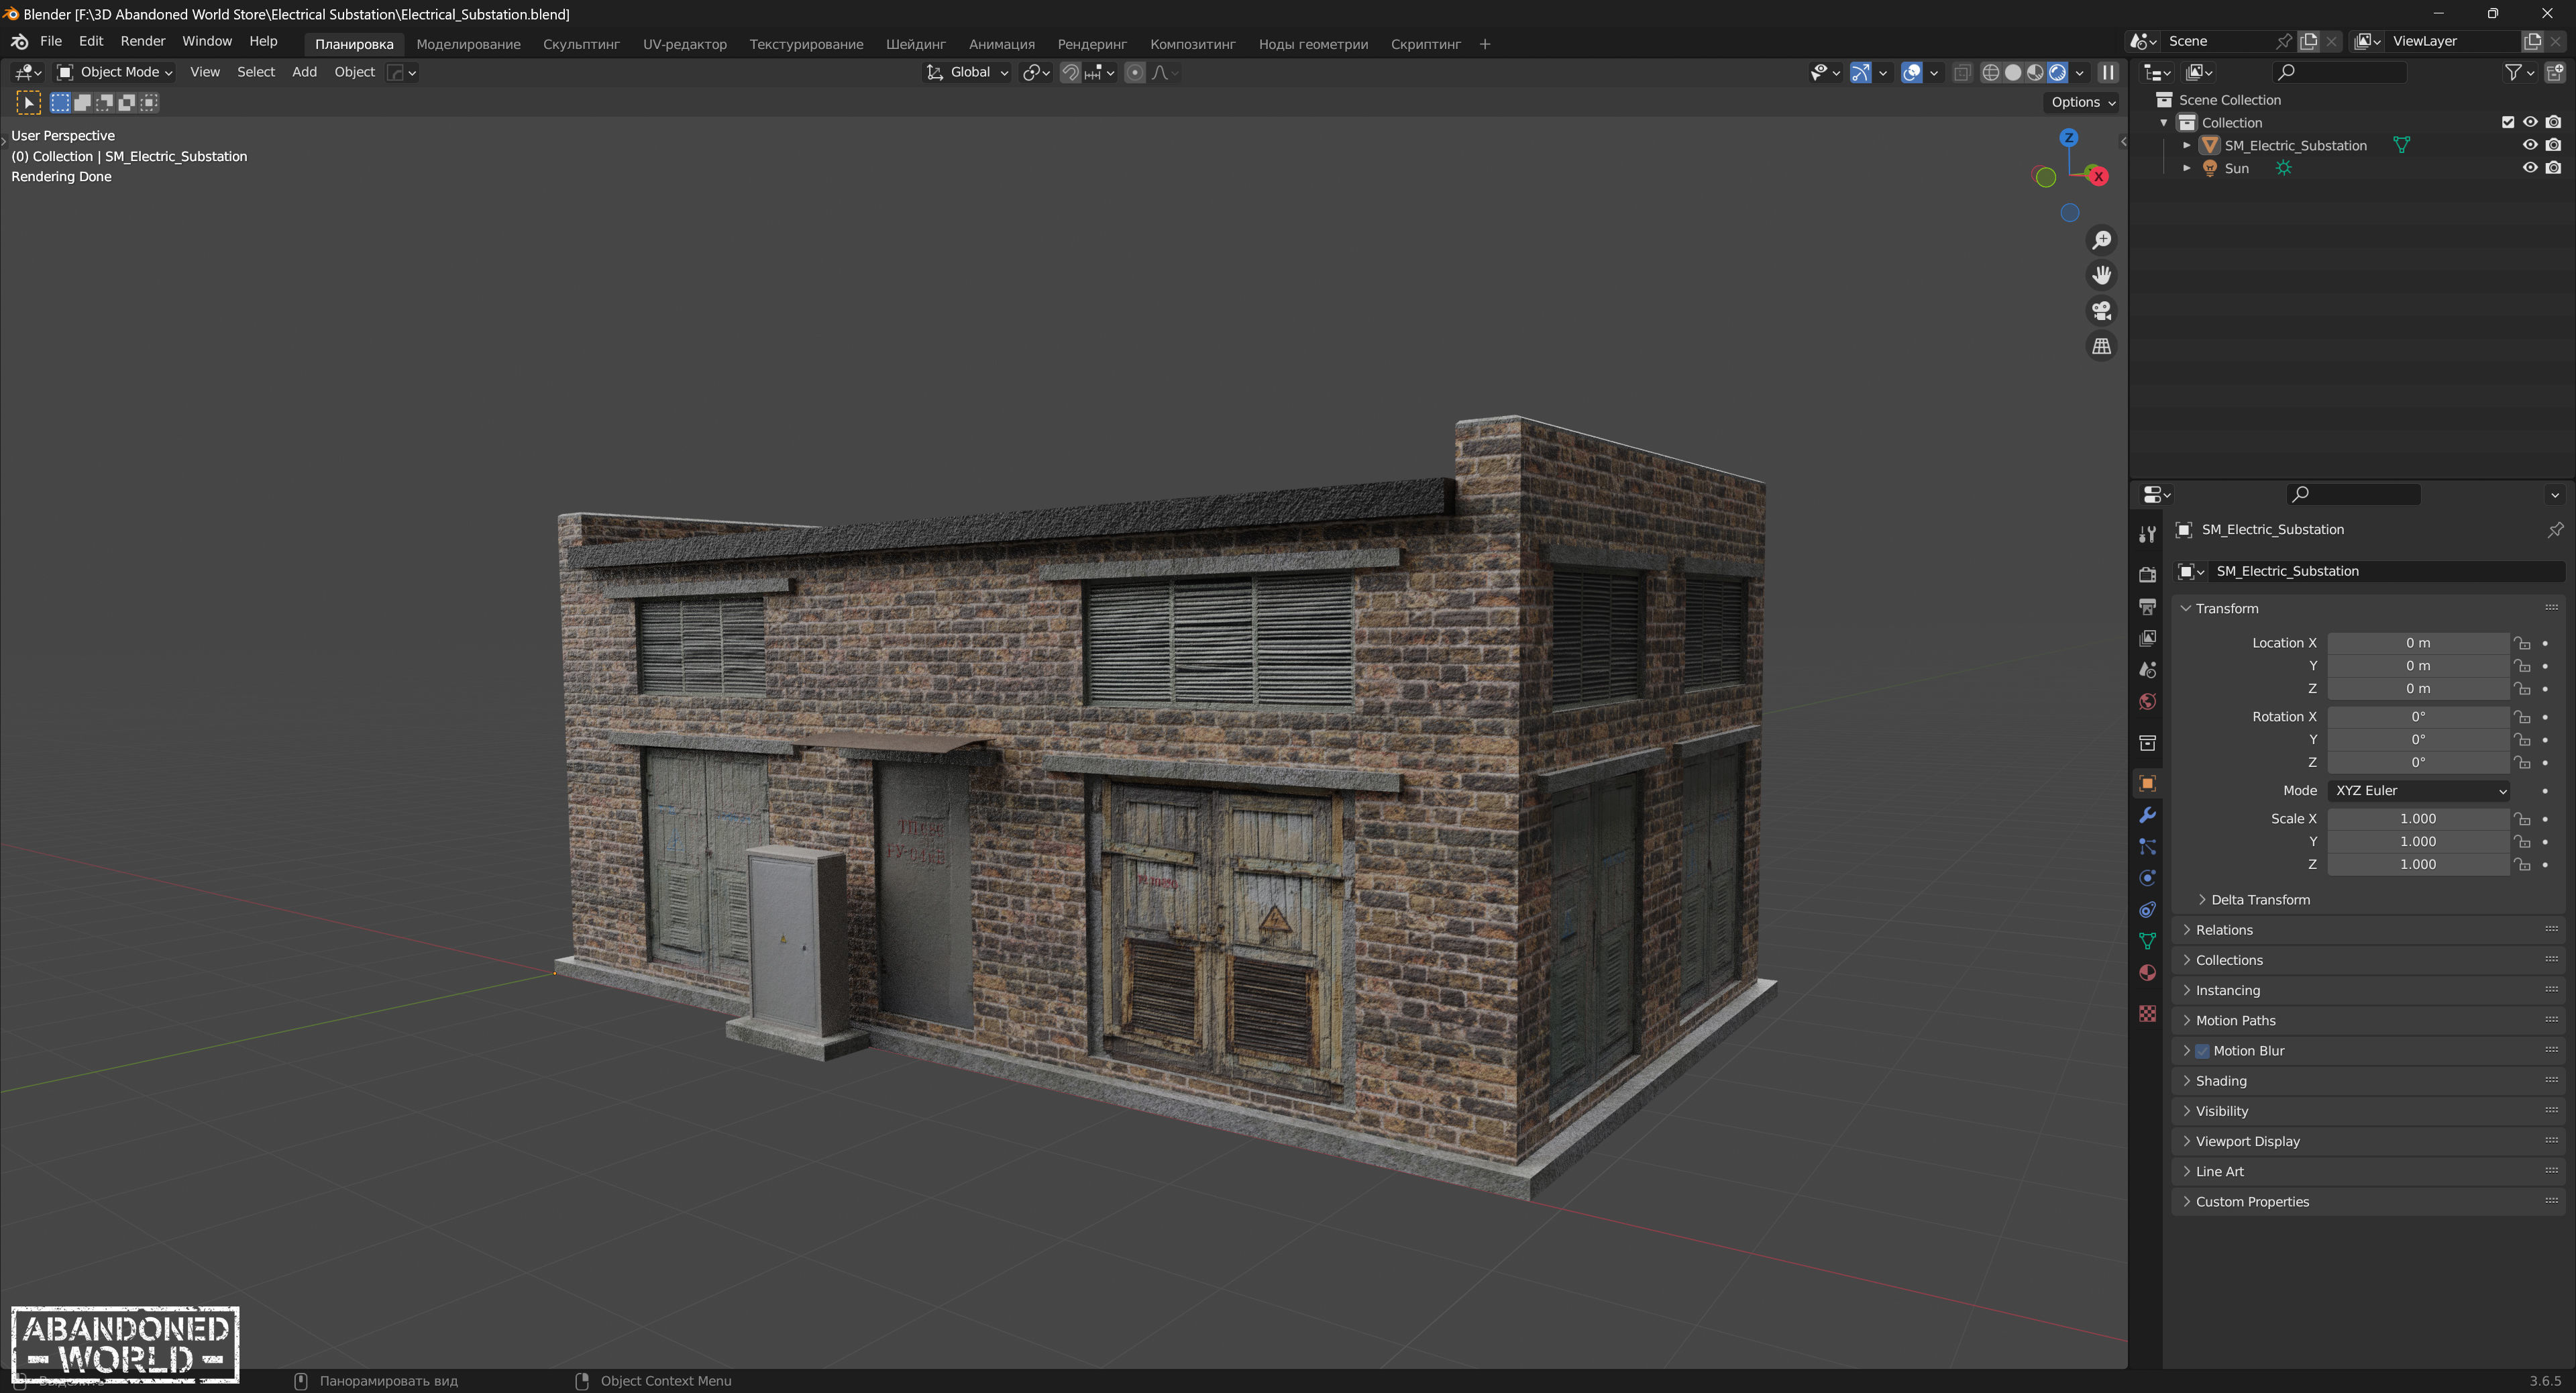This screenshot has height=1393, width=2576.
Task: Open the viewport shading options arrow
Action: pyautogui.click(x=2080, y=72)
